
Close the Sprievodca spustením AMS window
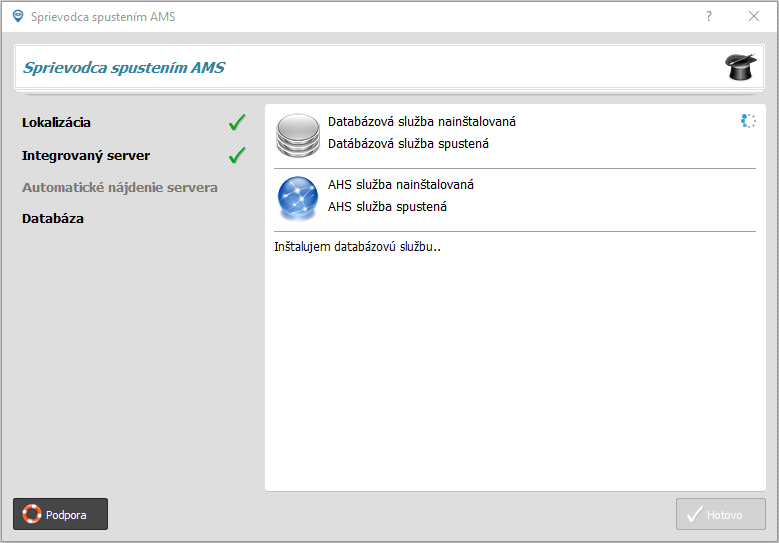click(x=754, y=16)
